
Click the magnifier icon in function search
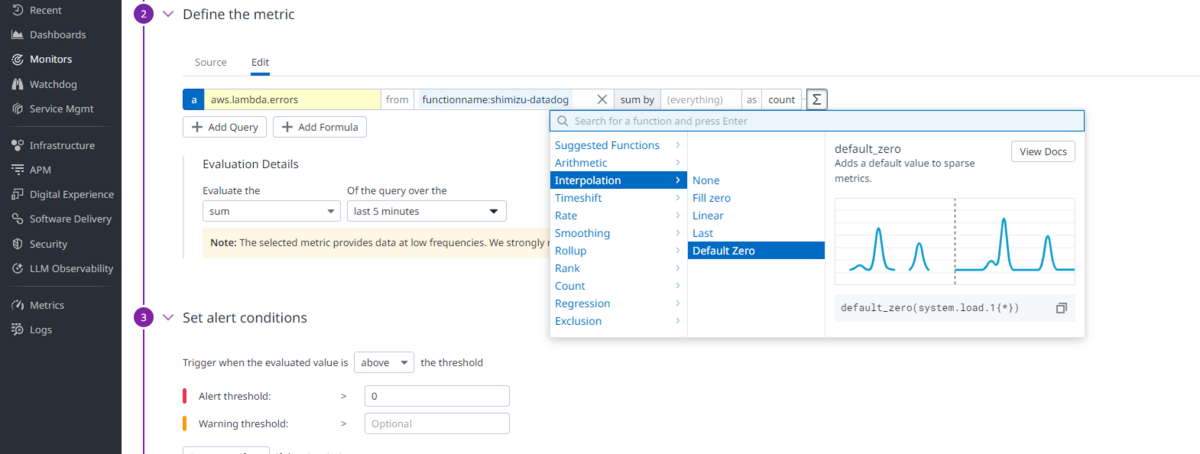(563, 121)
